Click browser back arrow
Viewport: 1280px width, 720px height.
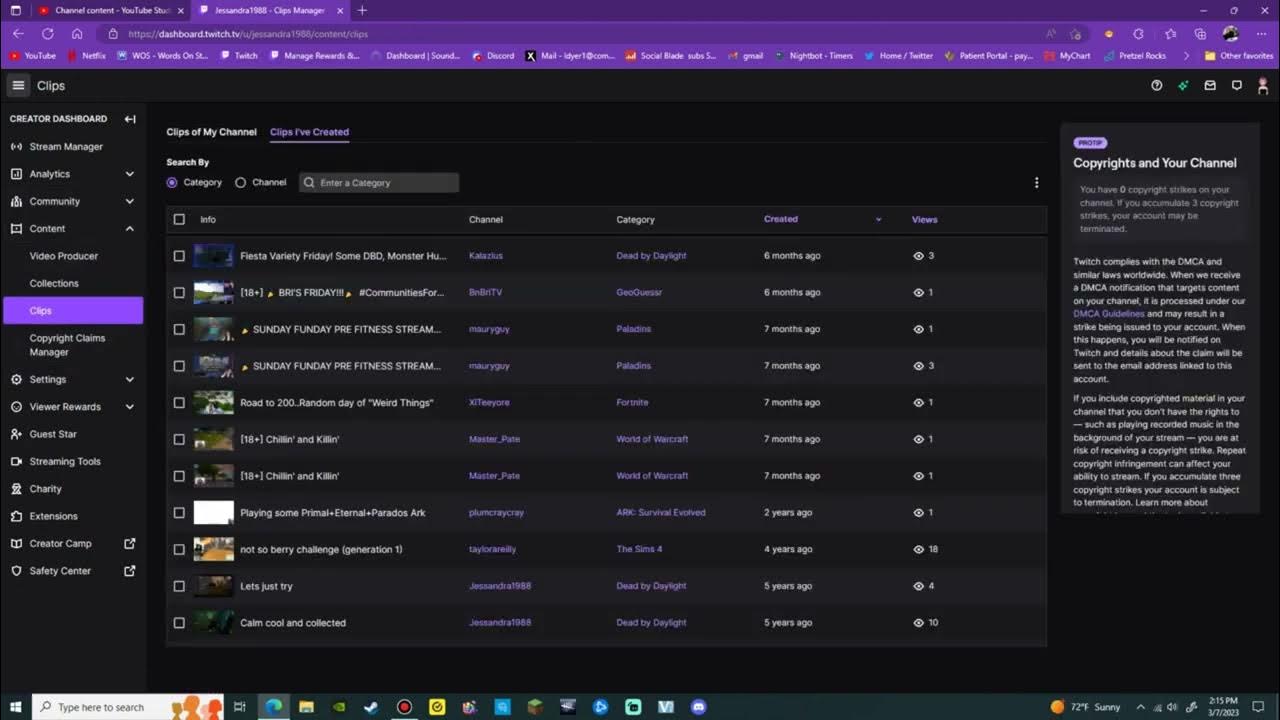(x=18, y=33)
